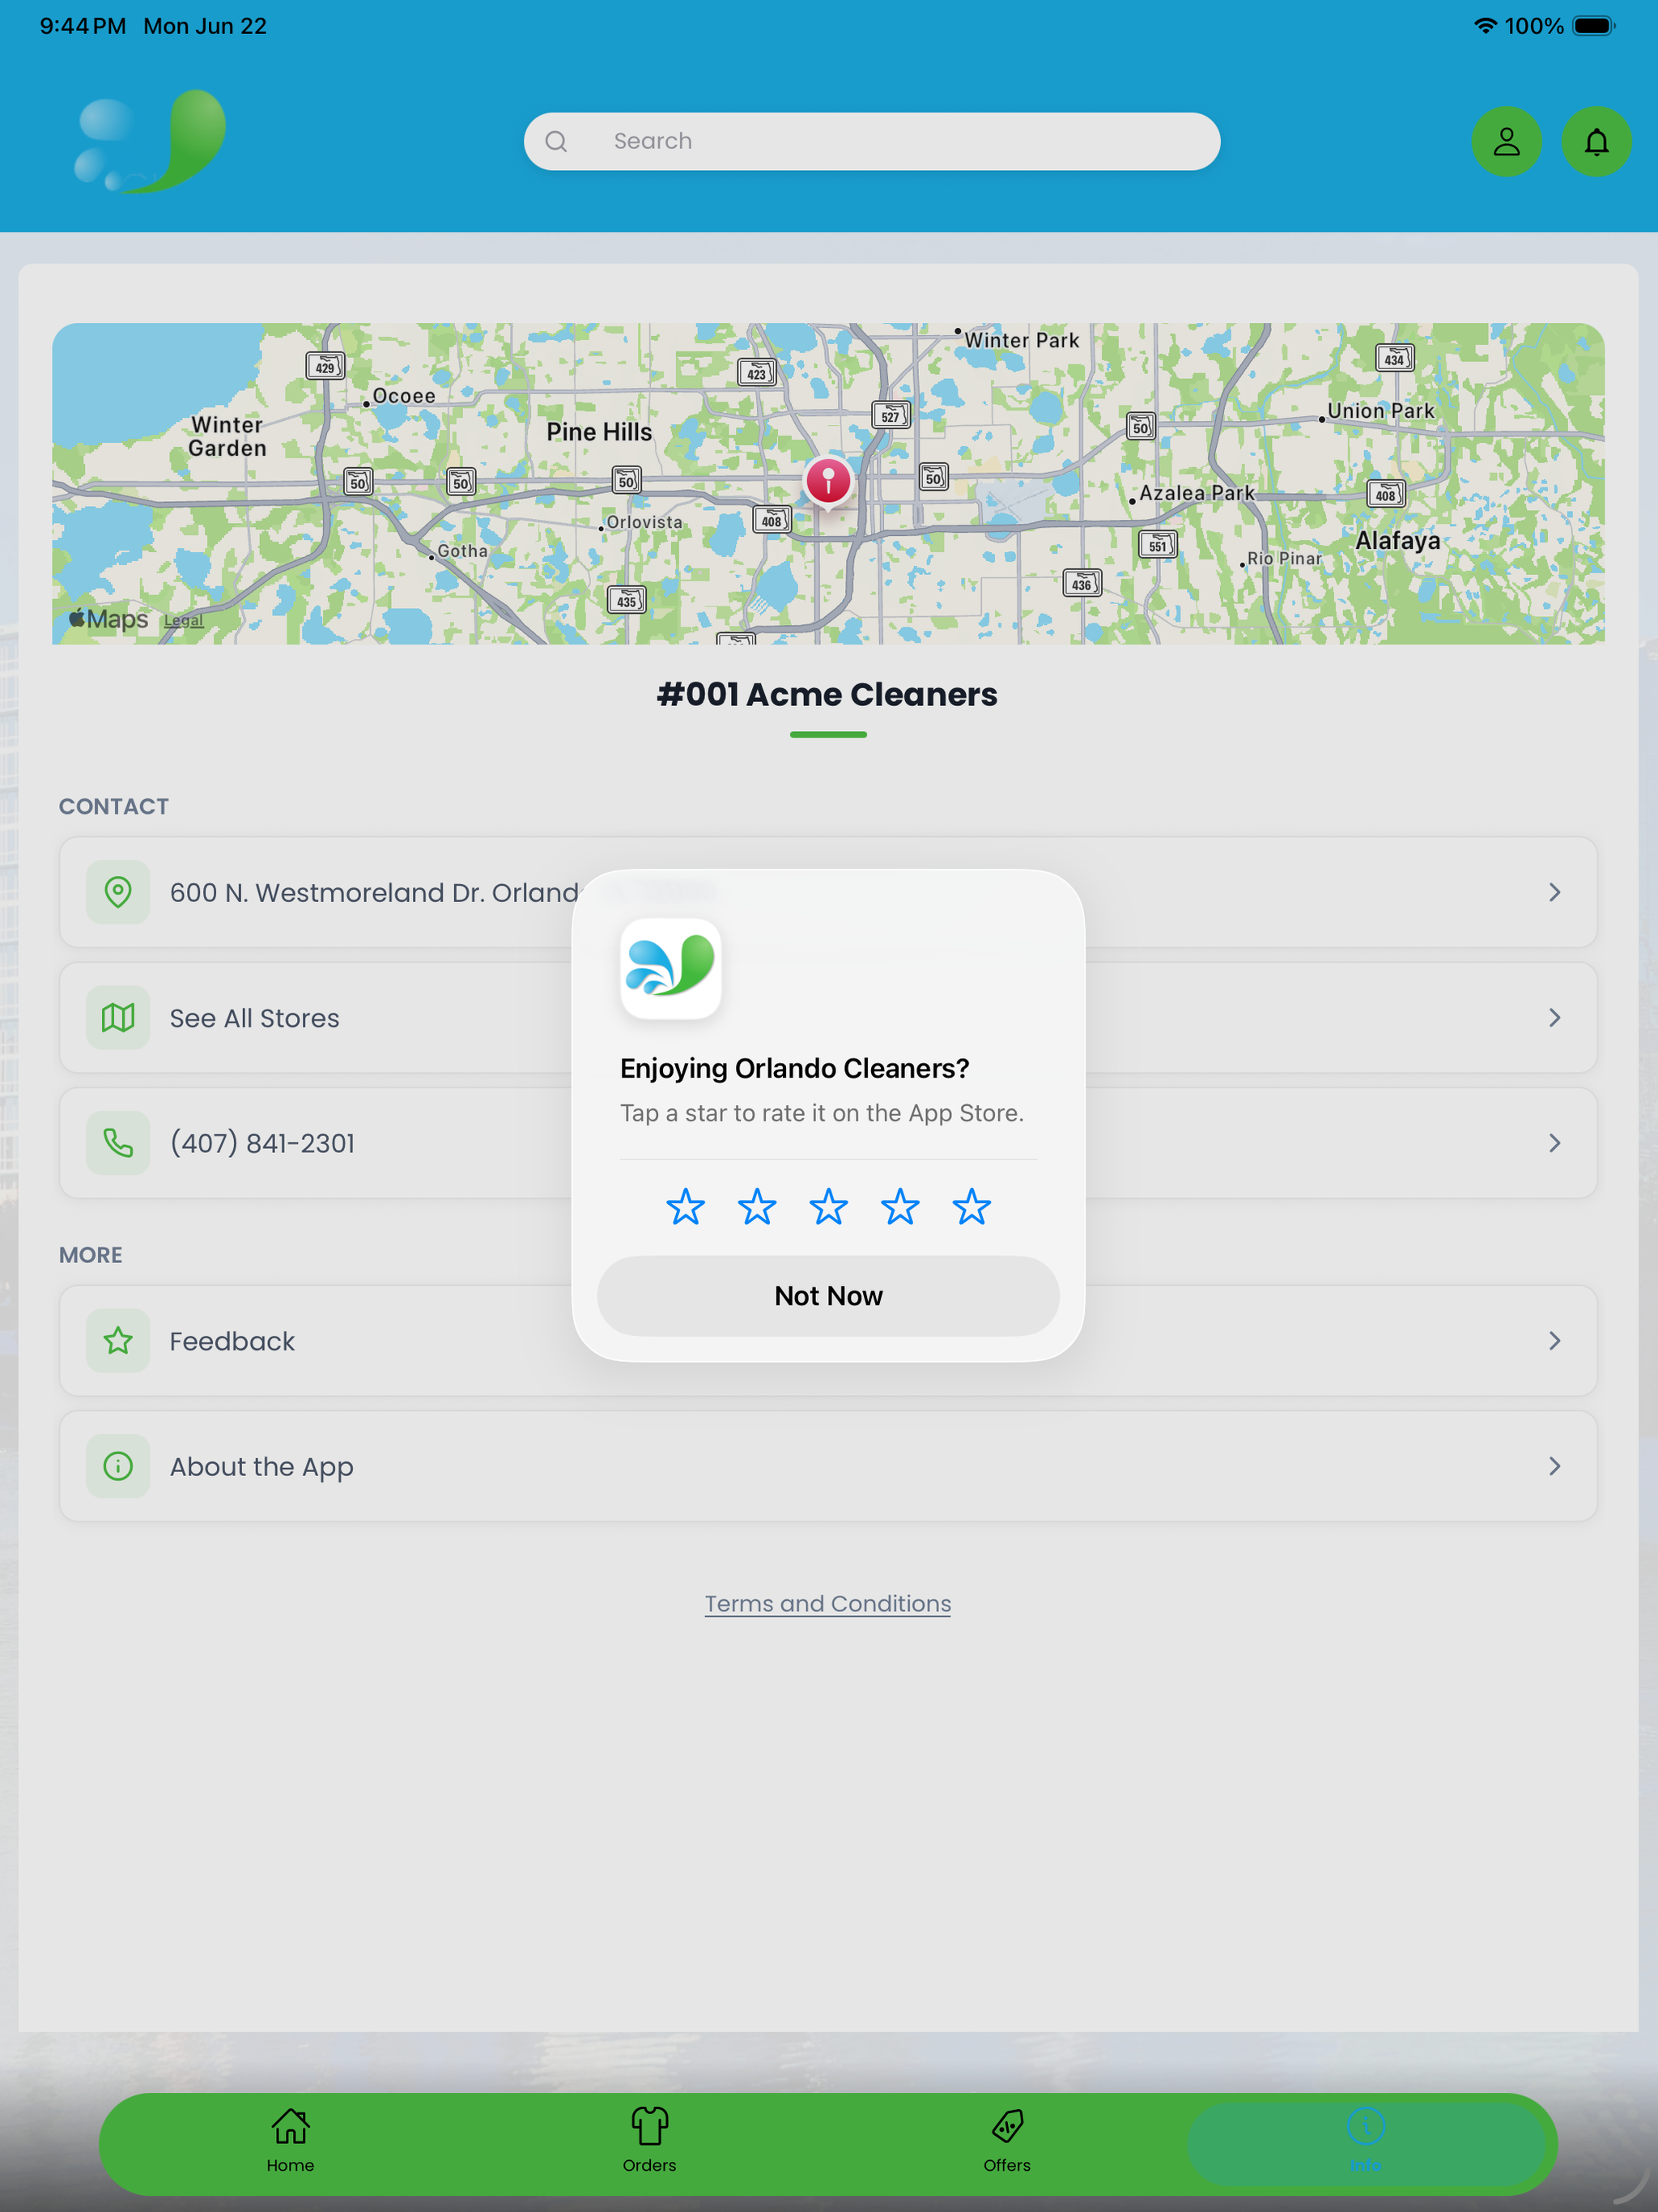Switch to the Orders tab
This screenshot has width=1658, height=2212.
pyautogui.click(x=649, y=2140)
